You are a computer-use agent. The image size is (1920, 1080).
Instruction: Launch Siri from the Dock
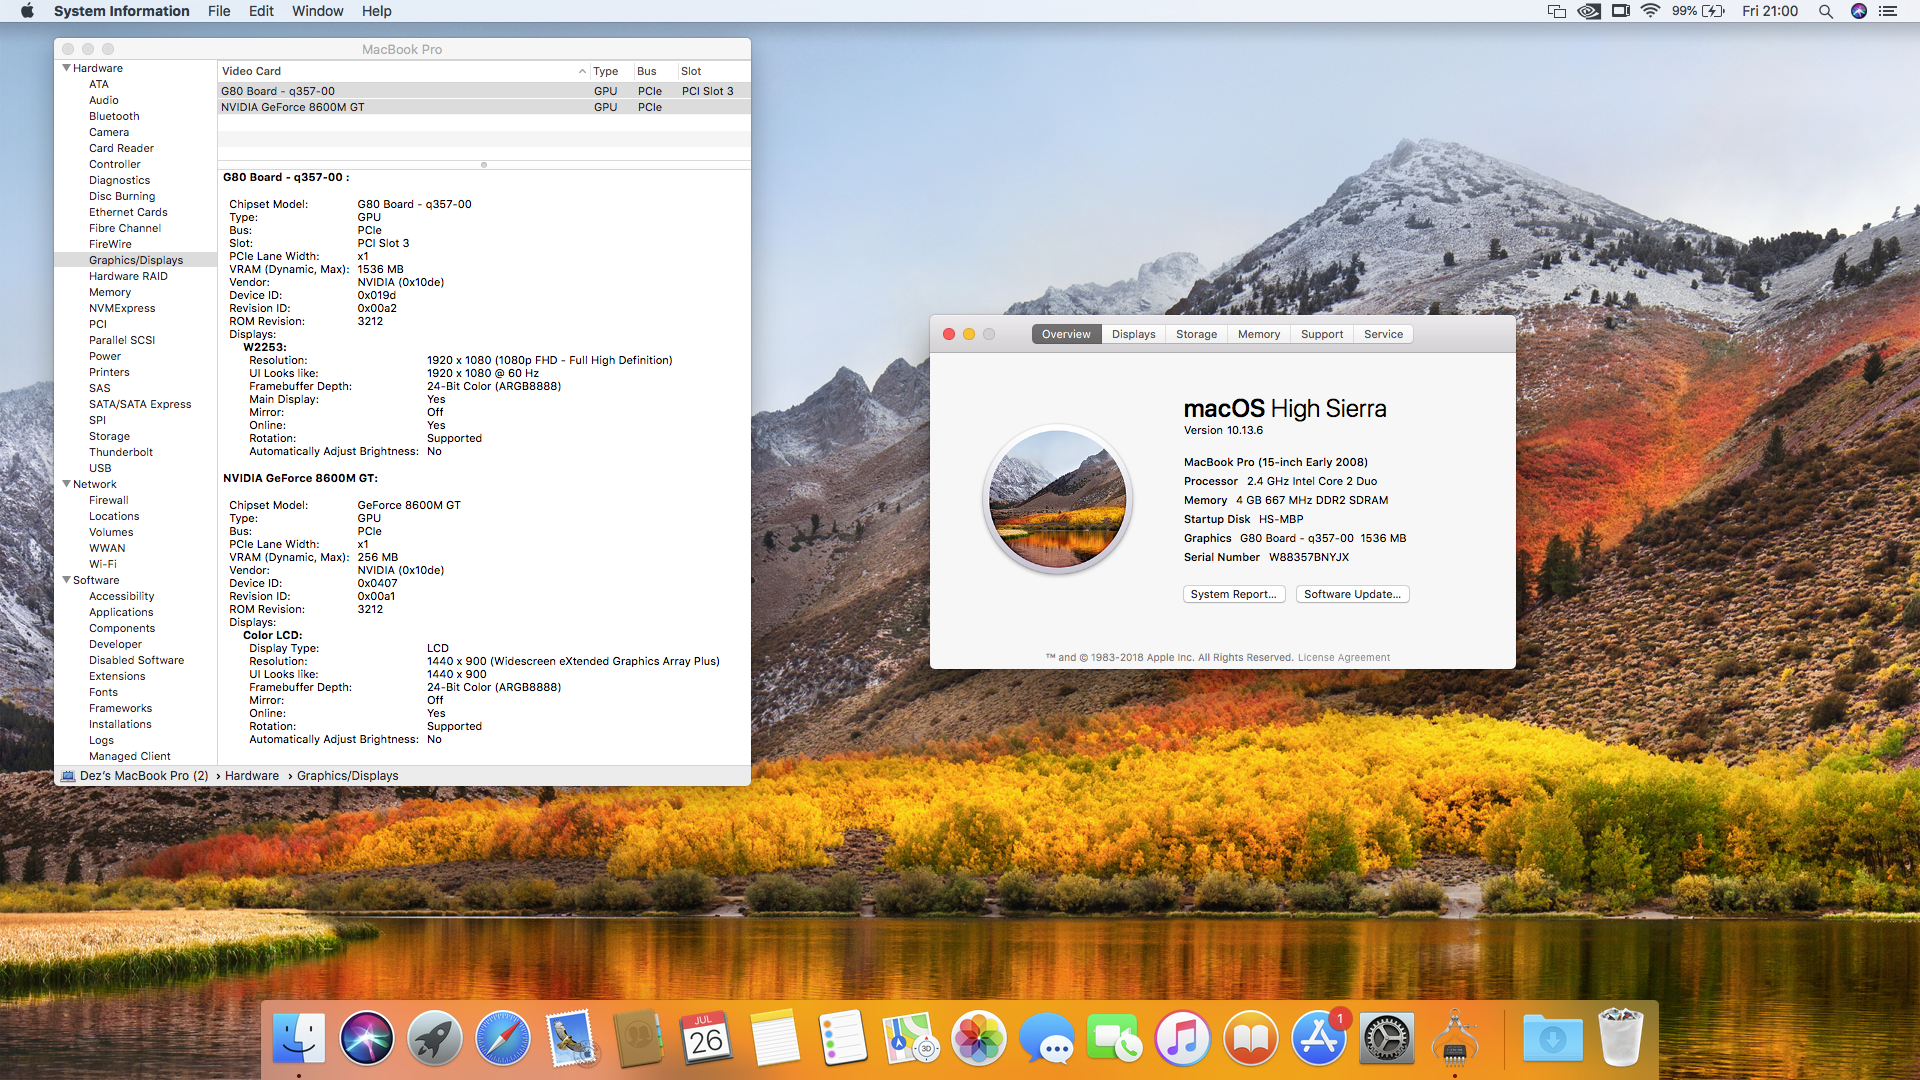[x=367, y=1039]
